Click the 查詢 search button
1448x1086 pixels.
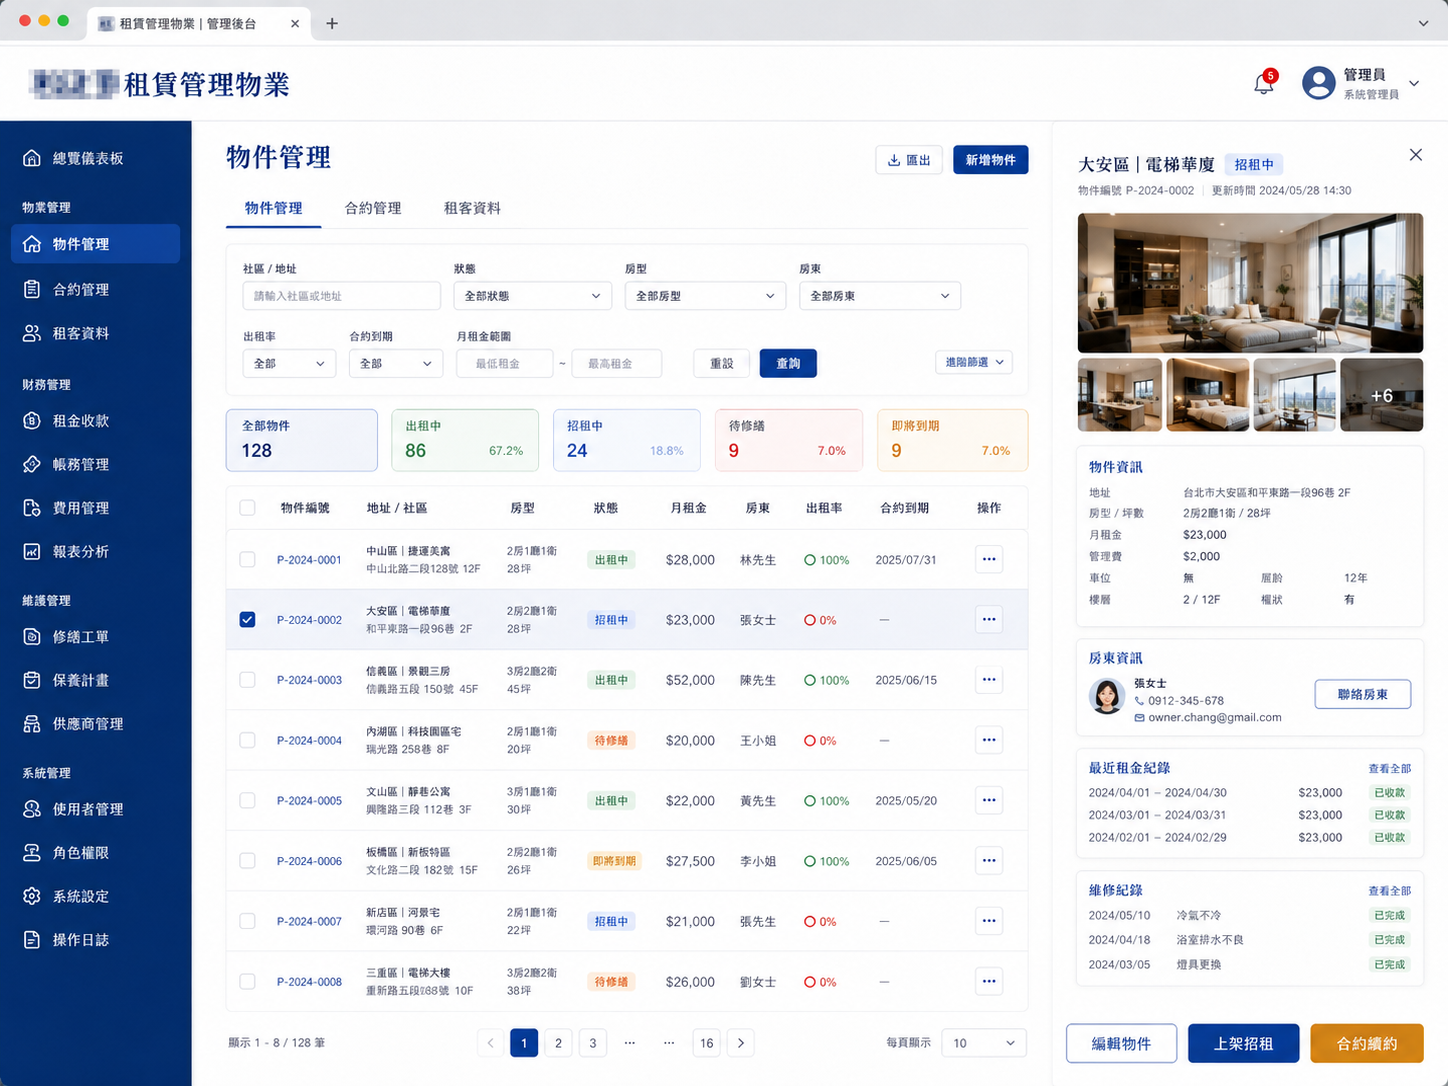click(788, 364)
